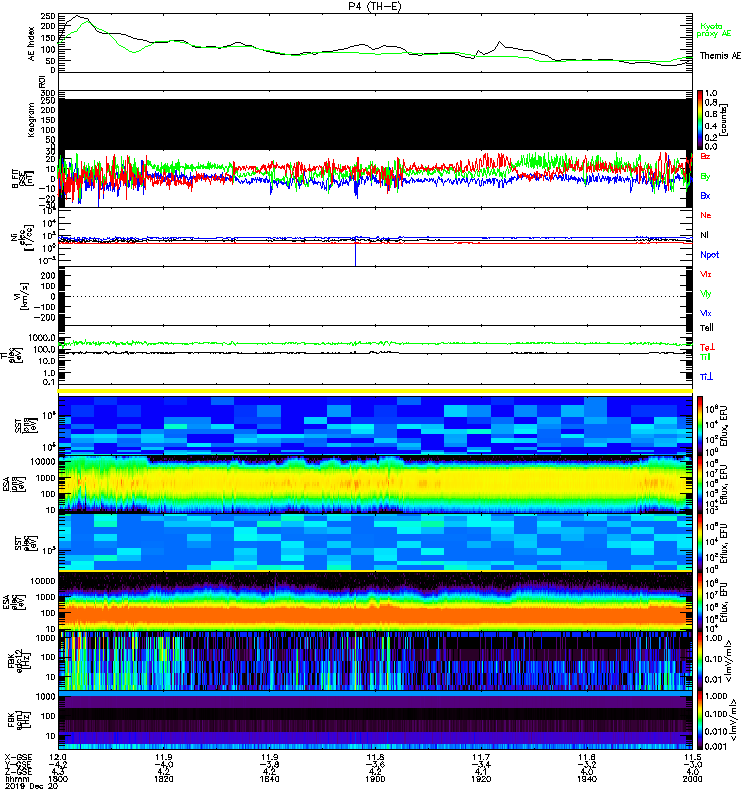Screen dimensions: 750x800
Task: Select the [counts] color bar label
Action: [724, 120]
